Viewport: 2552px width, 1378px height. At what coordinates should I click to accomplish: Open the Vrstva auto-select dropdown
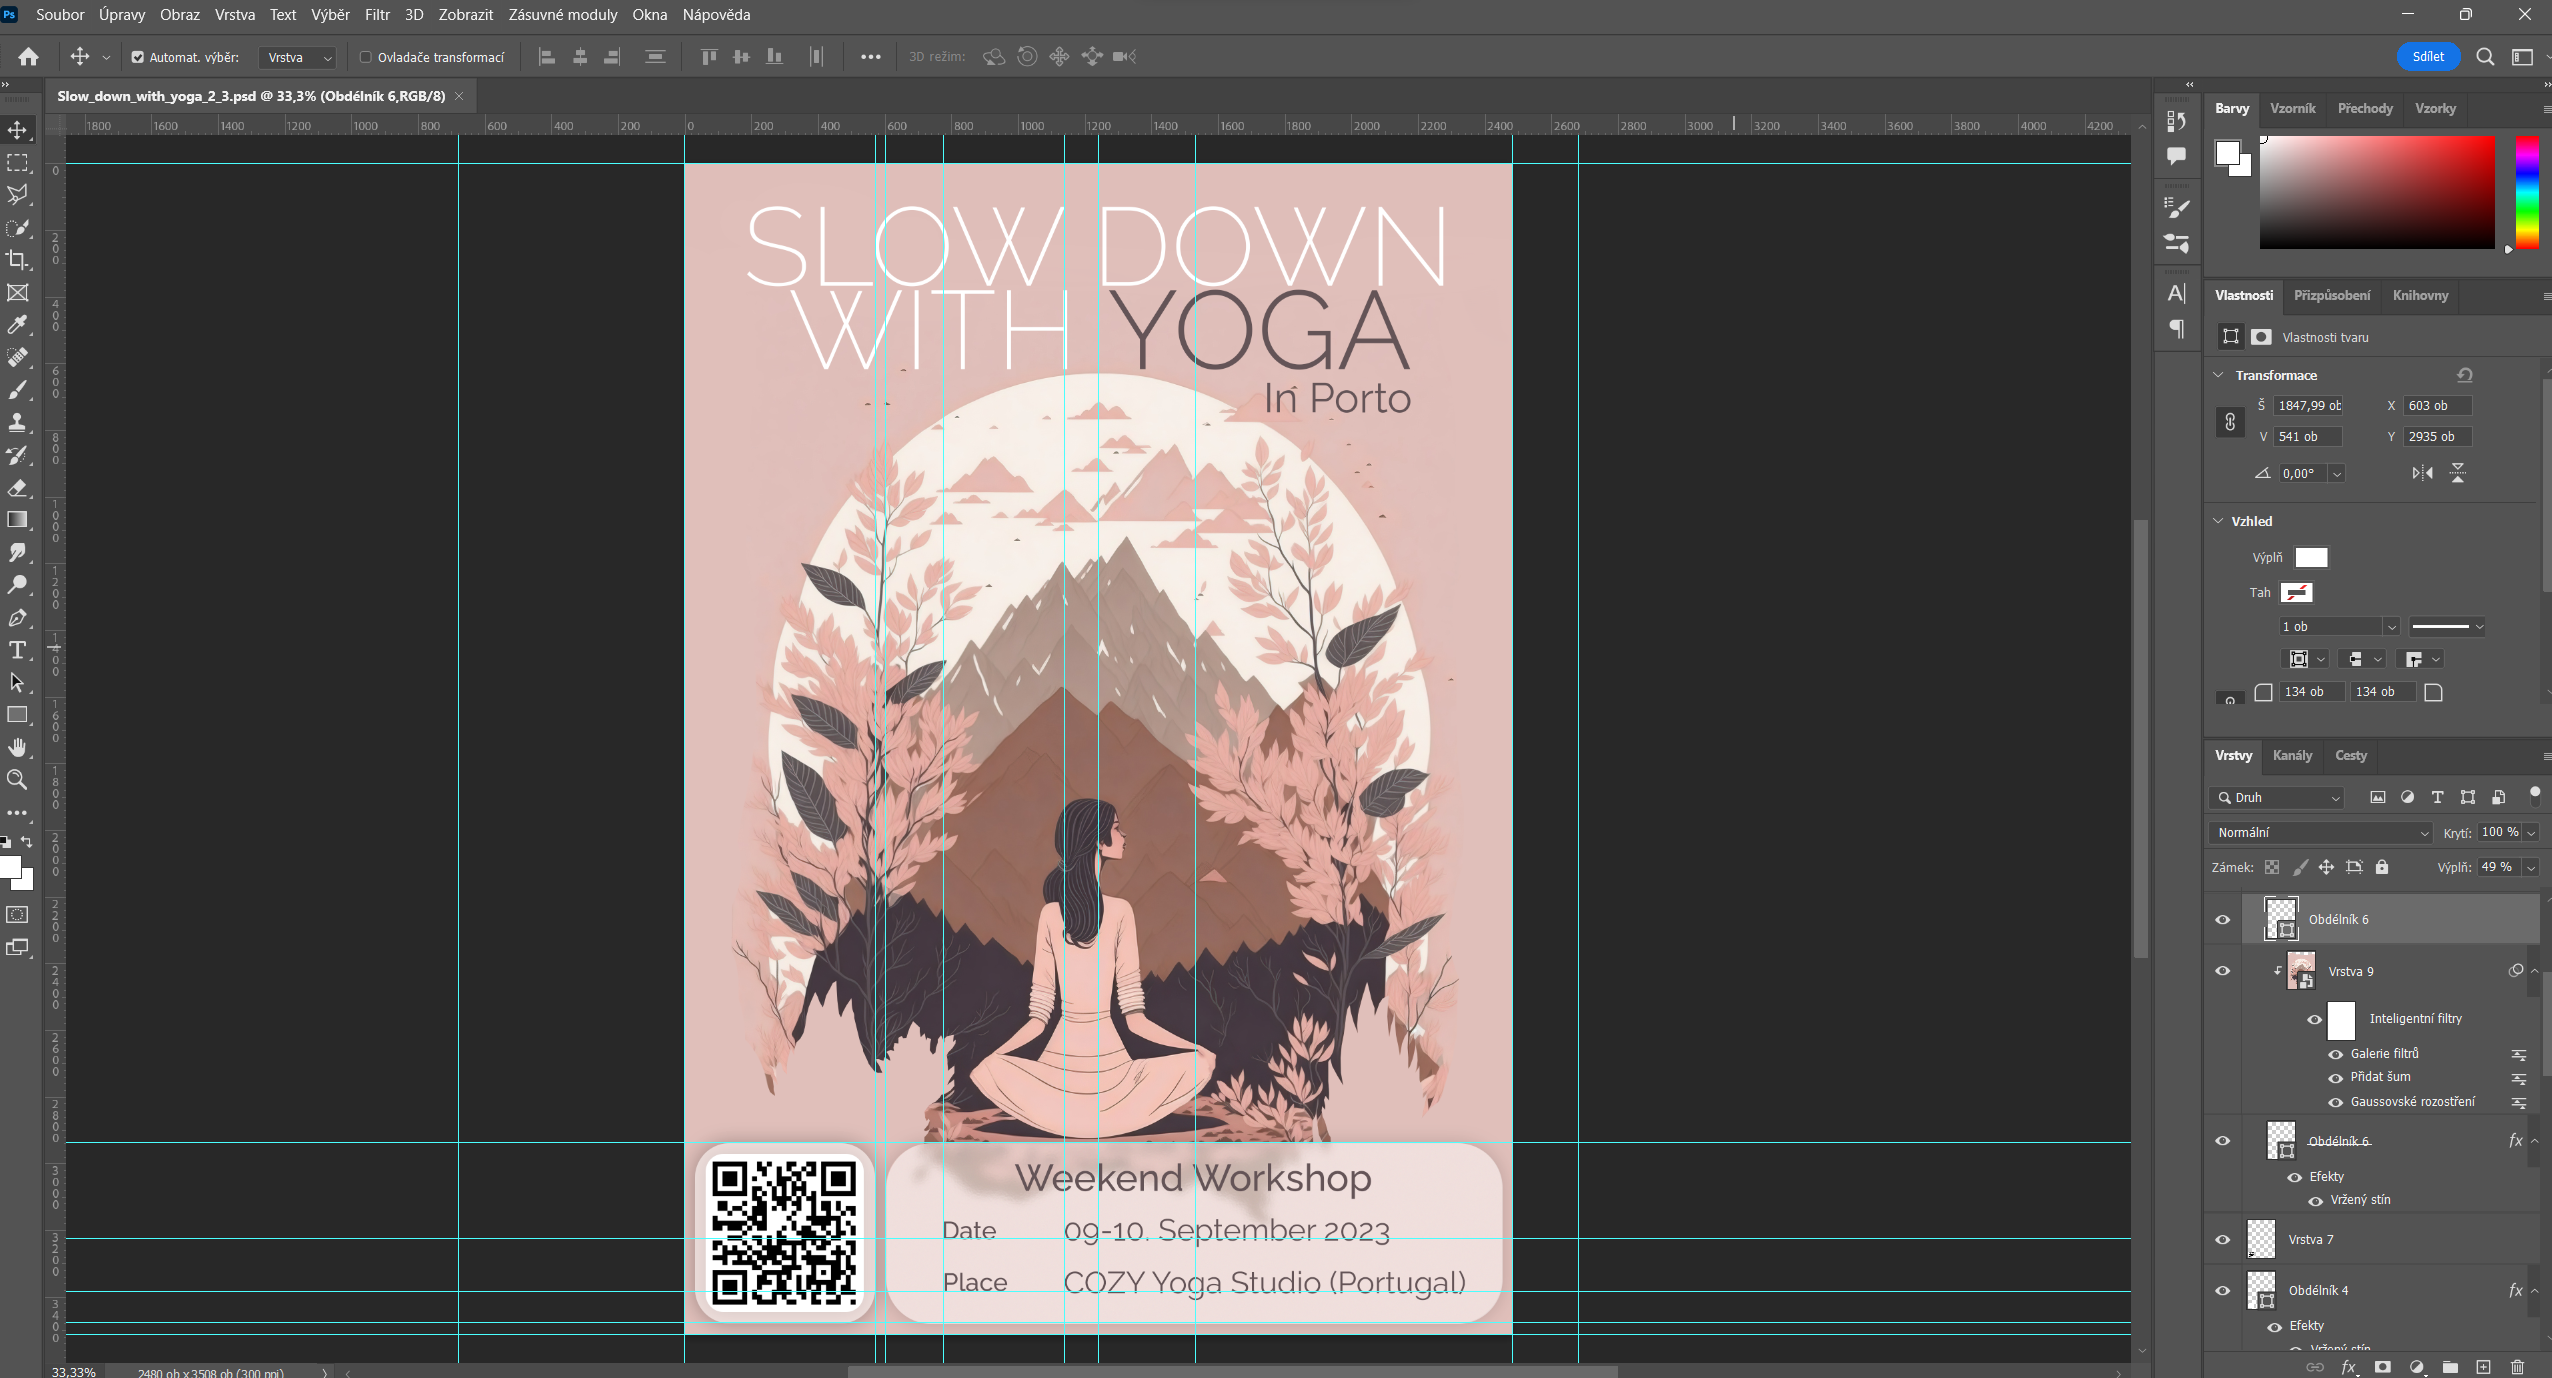coord(298,57)
